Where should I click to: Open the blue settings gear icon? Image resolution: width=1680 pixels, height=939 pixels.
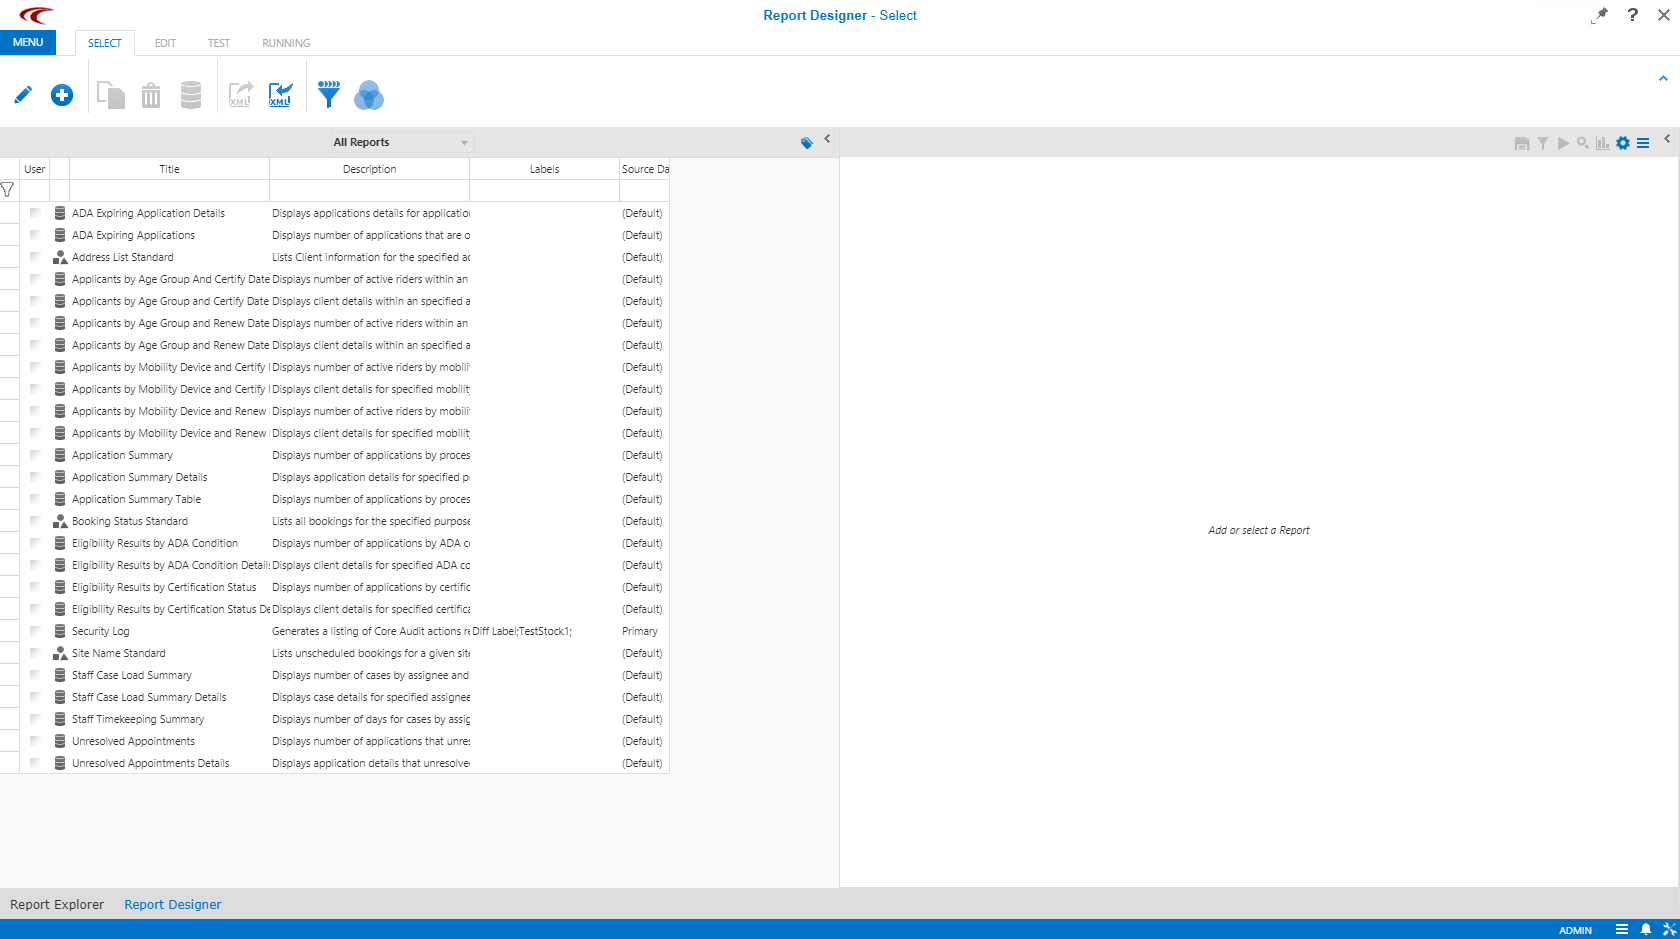[1623, 143]
